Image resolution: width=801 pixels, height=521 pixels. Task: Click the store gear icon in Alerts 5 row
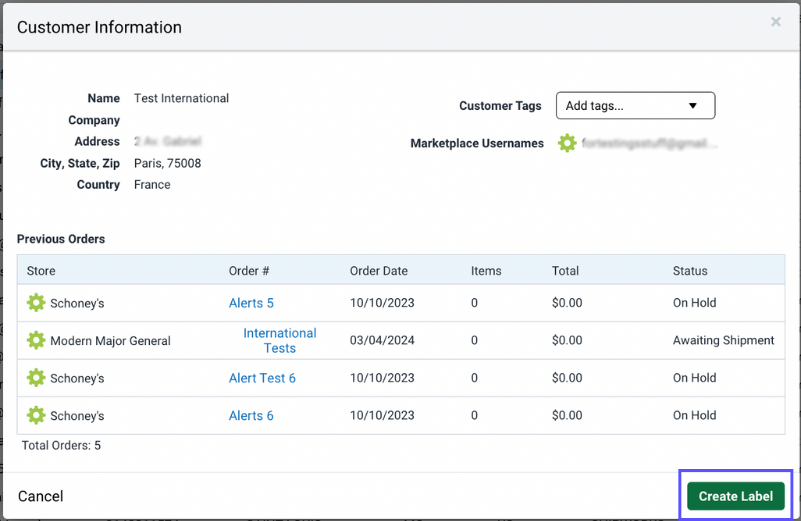coord(36,303)
